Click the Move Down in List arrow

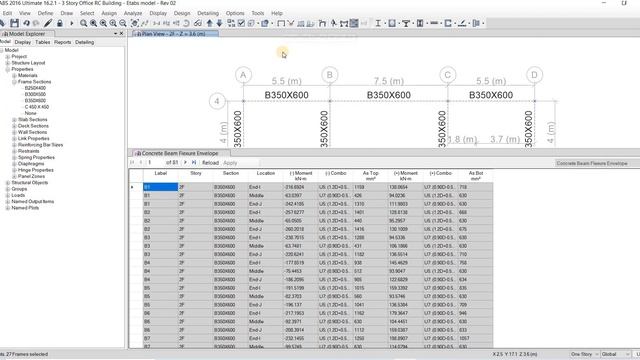click(x=219, y=23)
